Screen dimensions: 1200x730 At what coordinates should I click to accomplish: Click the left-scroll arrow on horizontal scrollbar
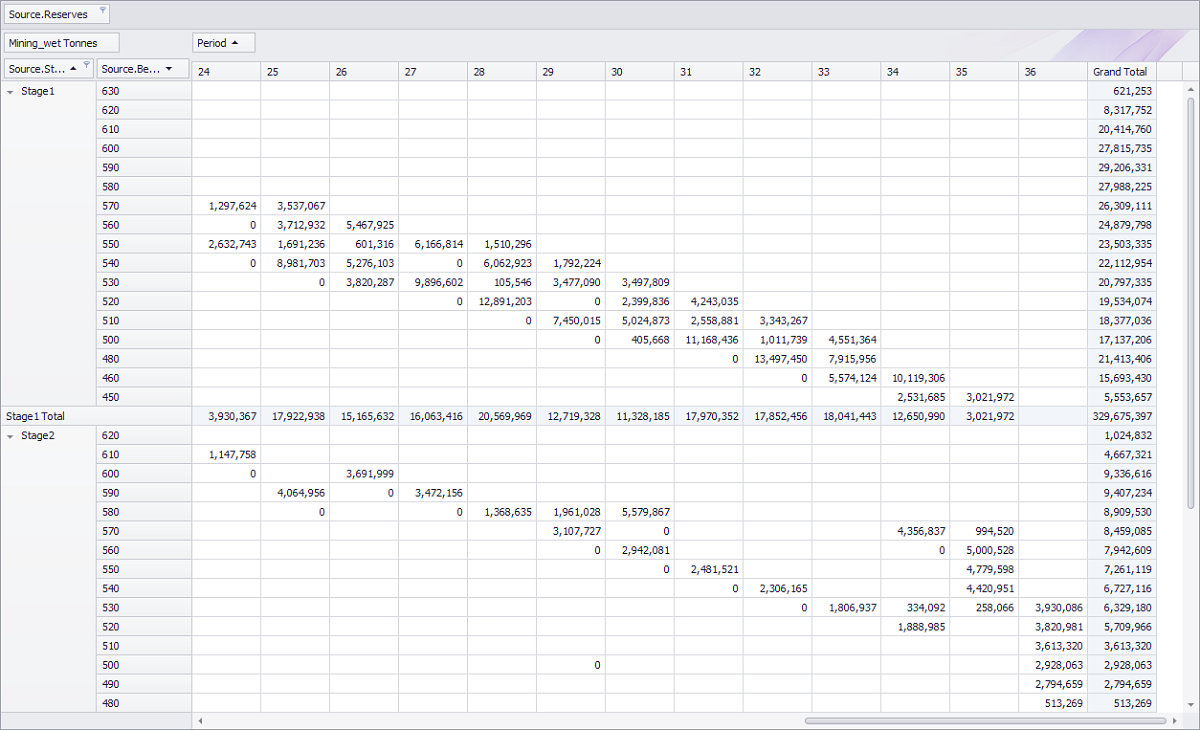coord(199,720)
